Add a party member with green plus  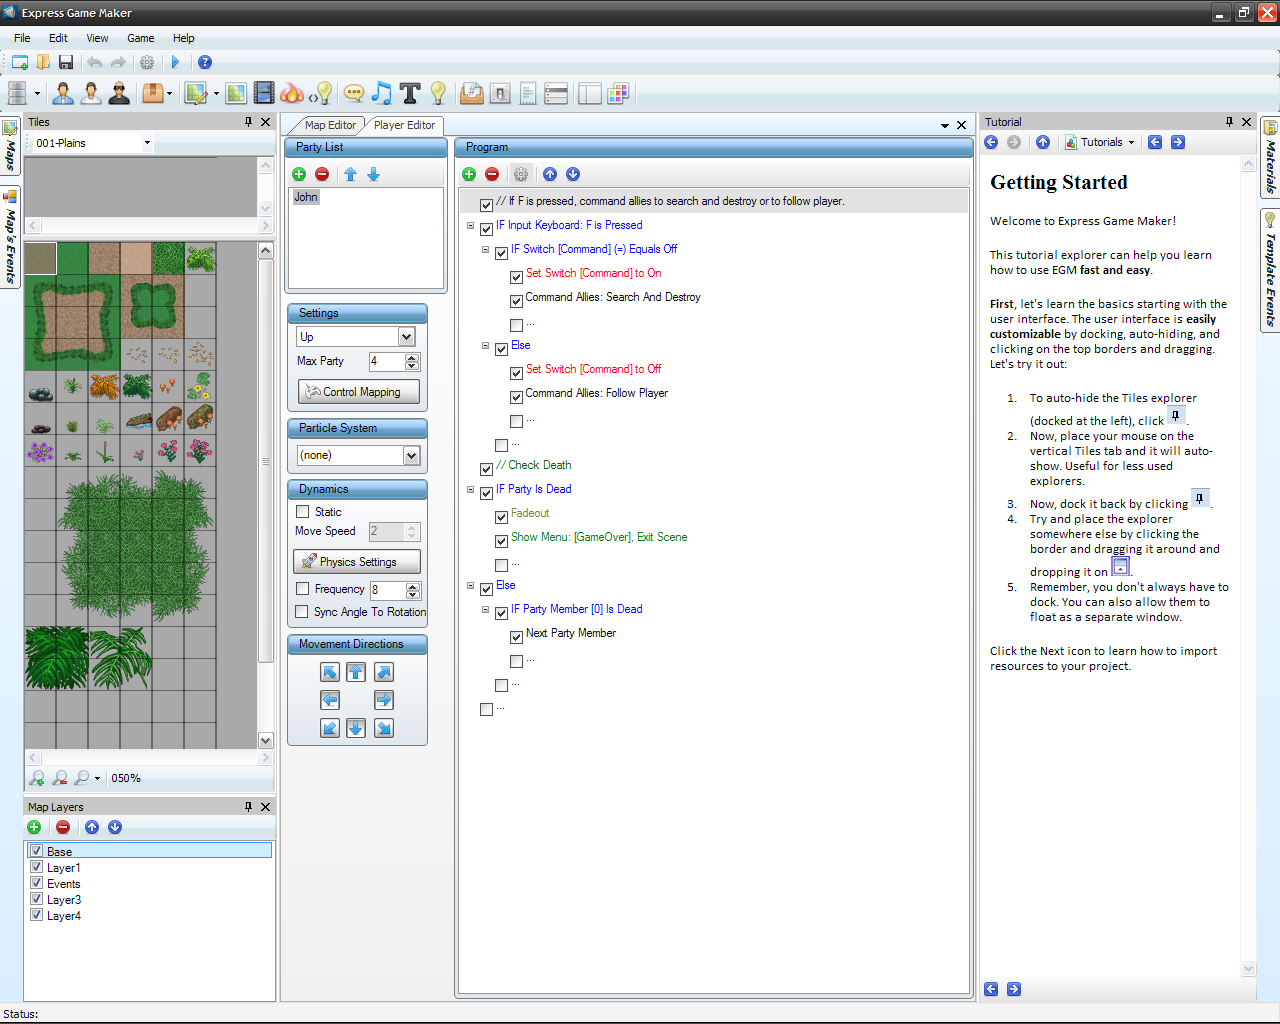coord(299,174)
